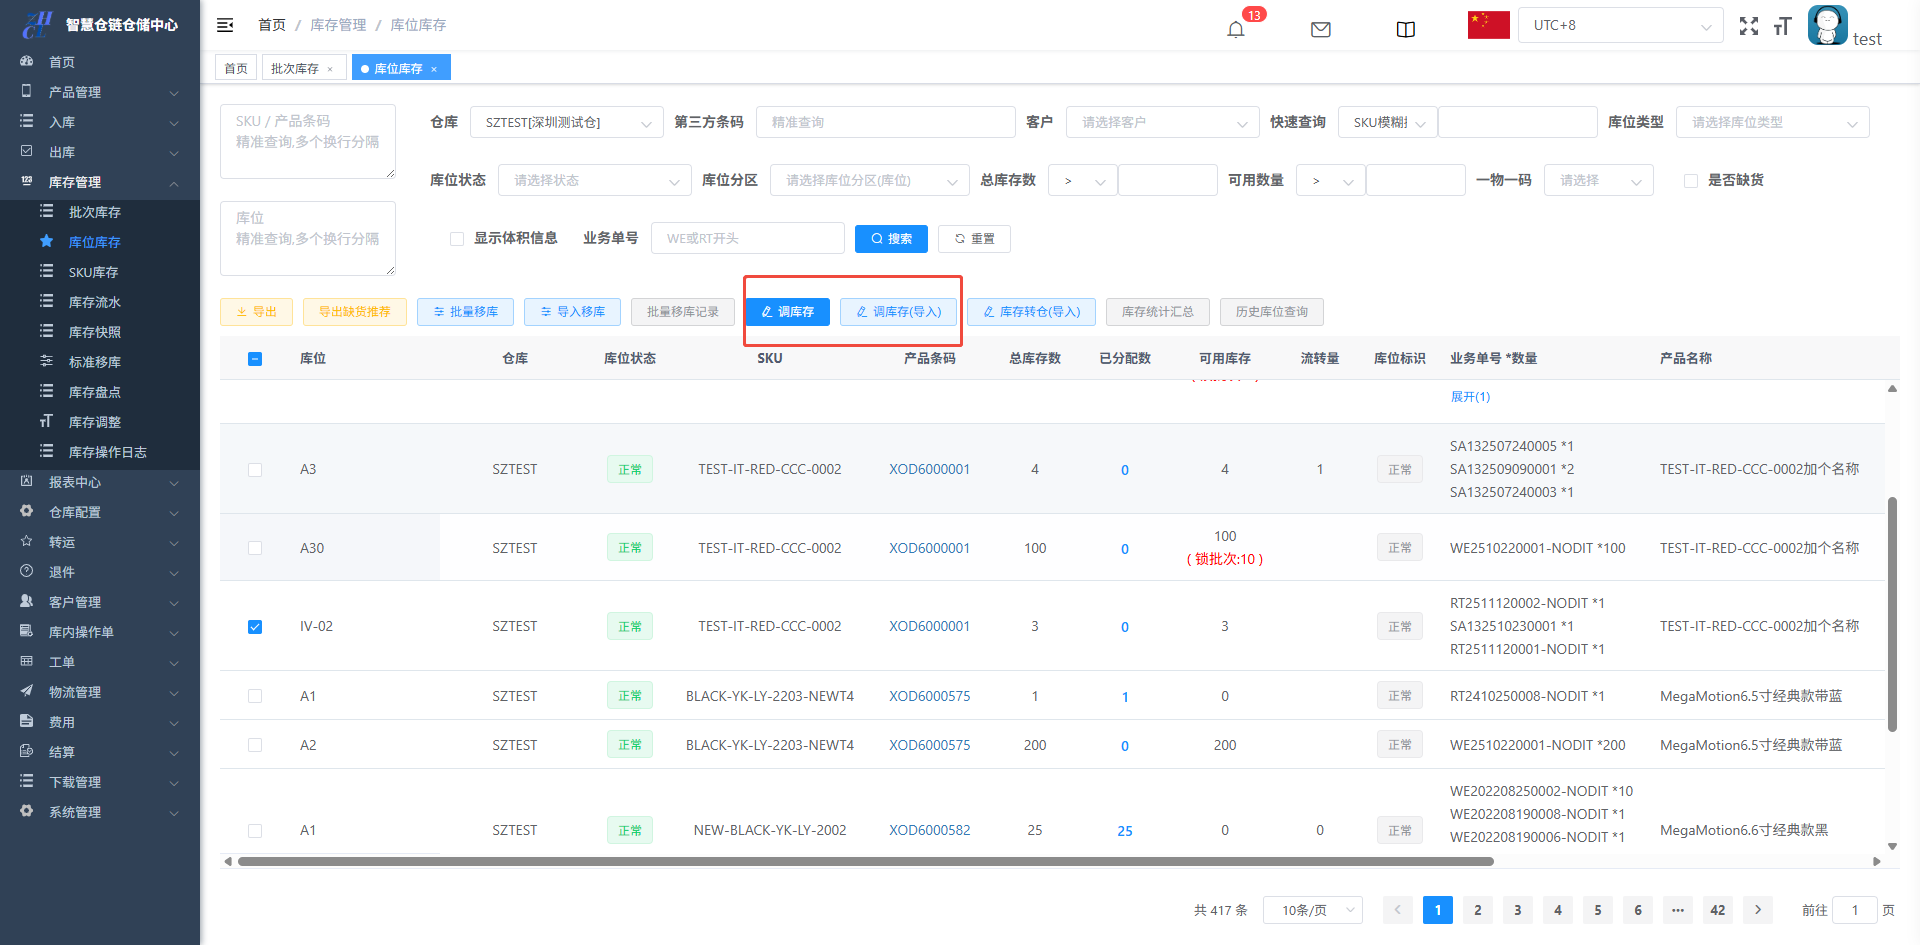Open the documentation book icon

click(x=1405, y=29)
